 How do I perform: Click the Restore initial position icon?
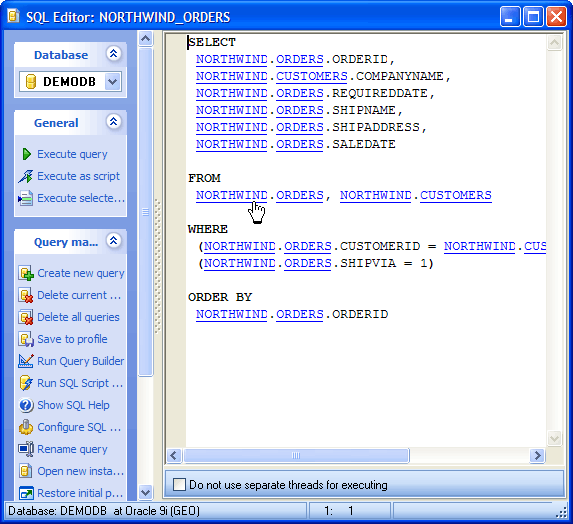(26, 493)
